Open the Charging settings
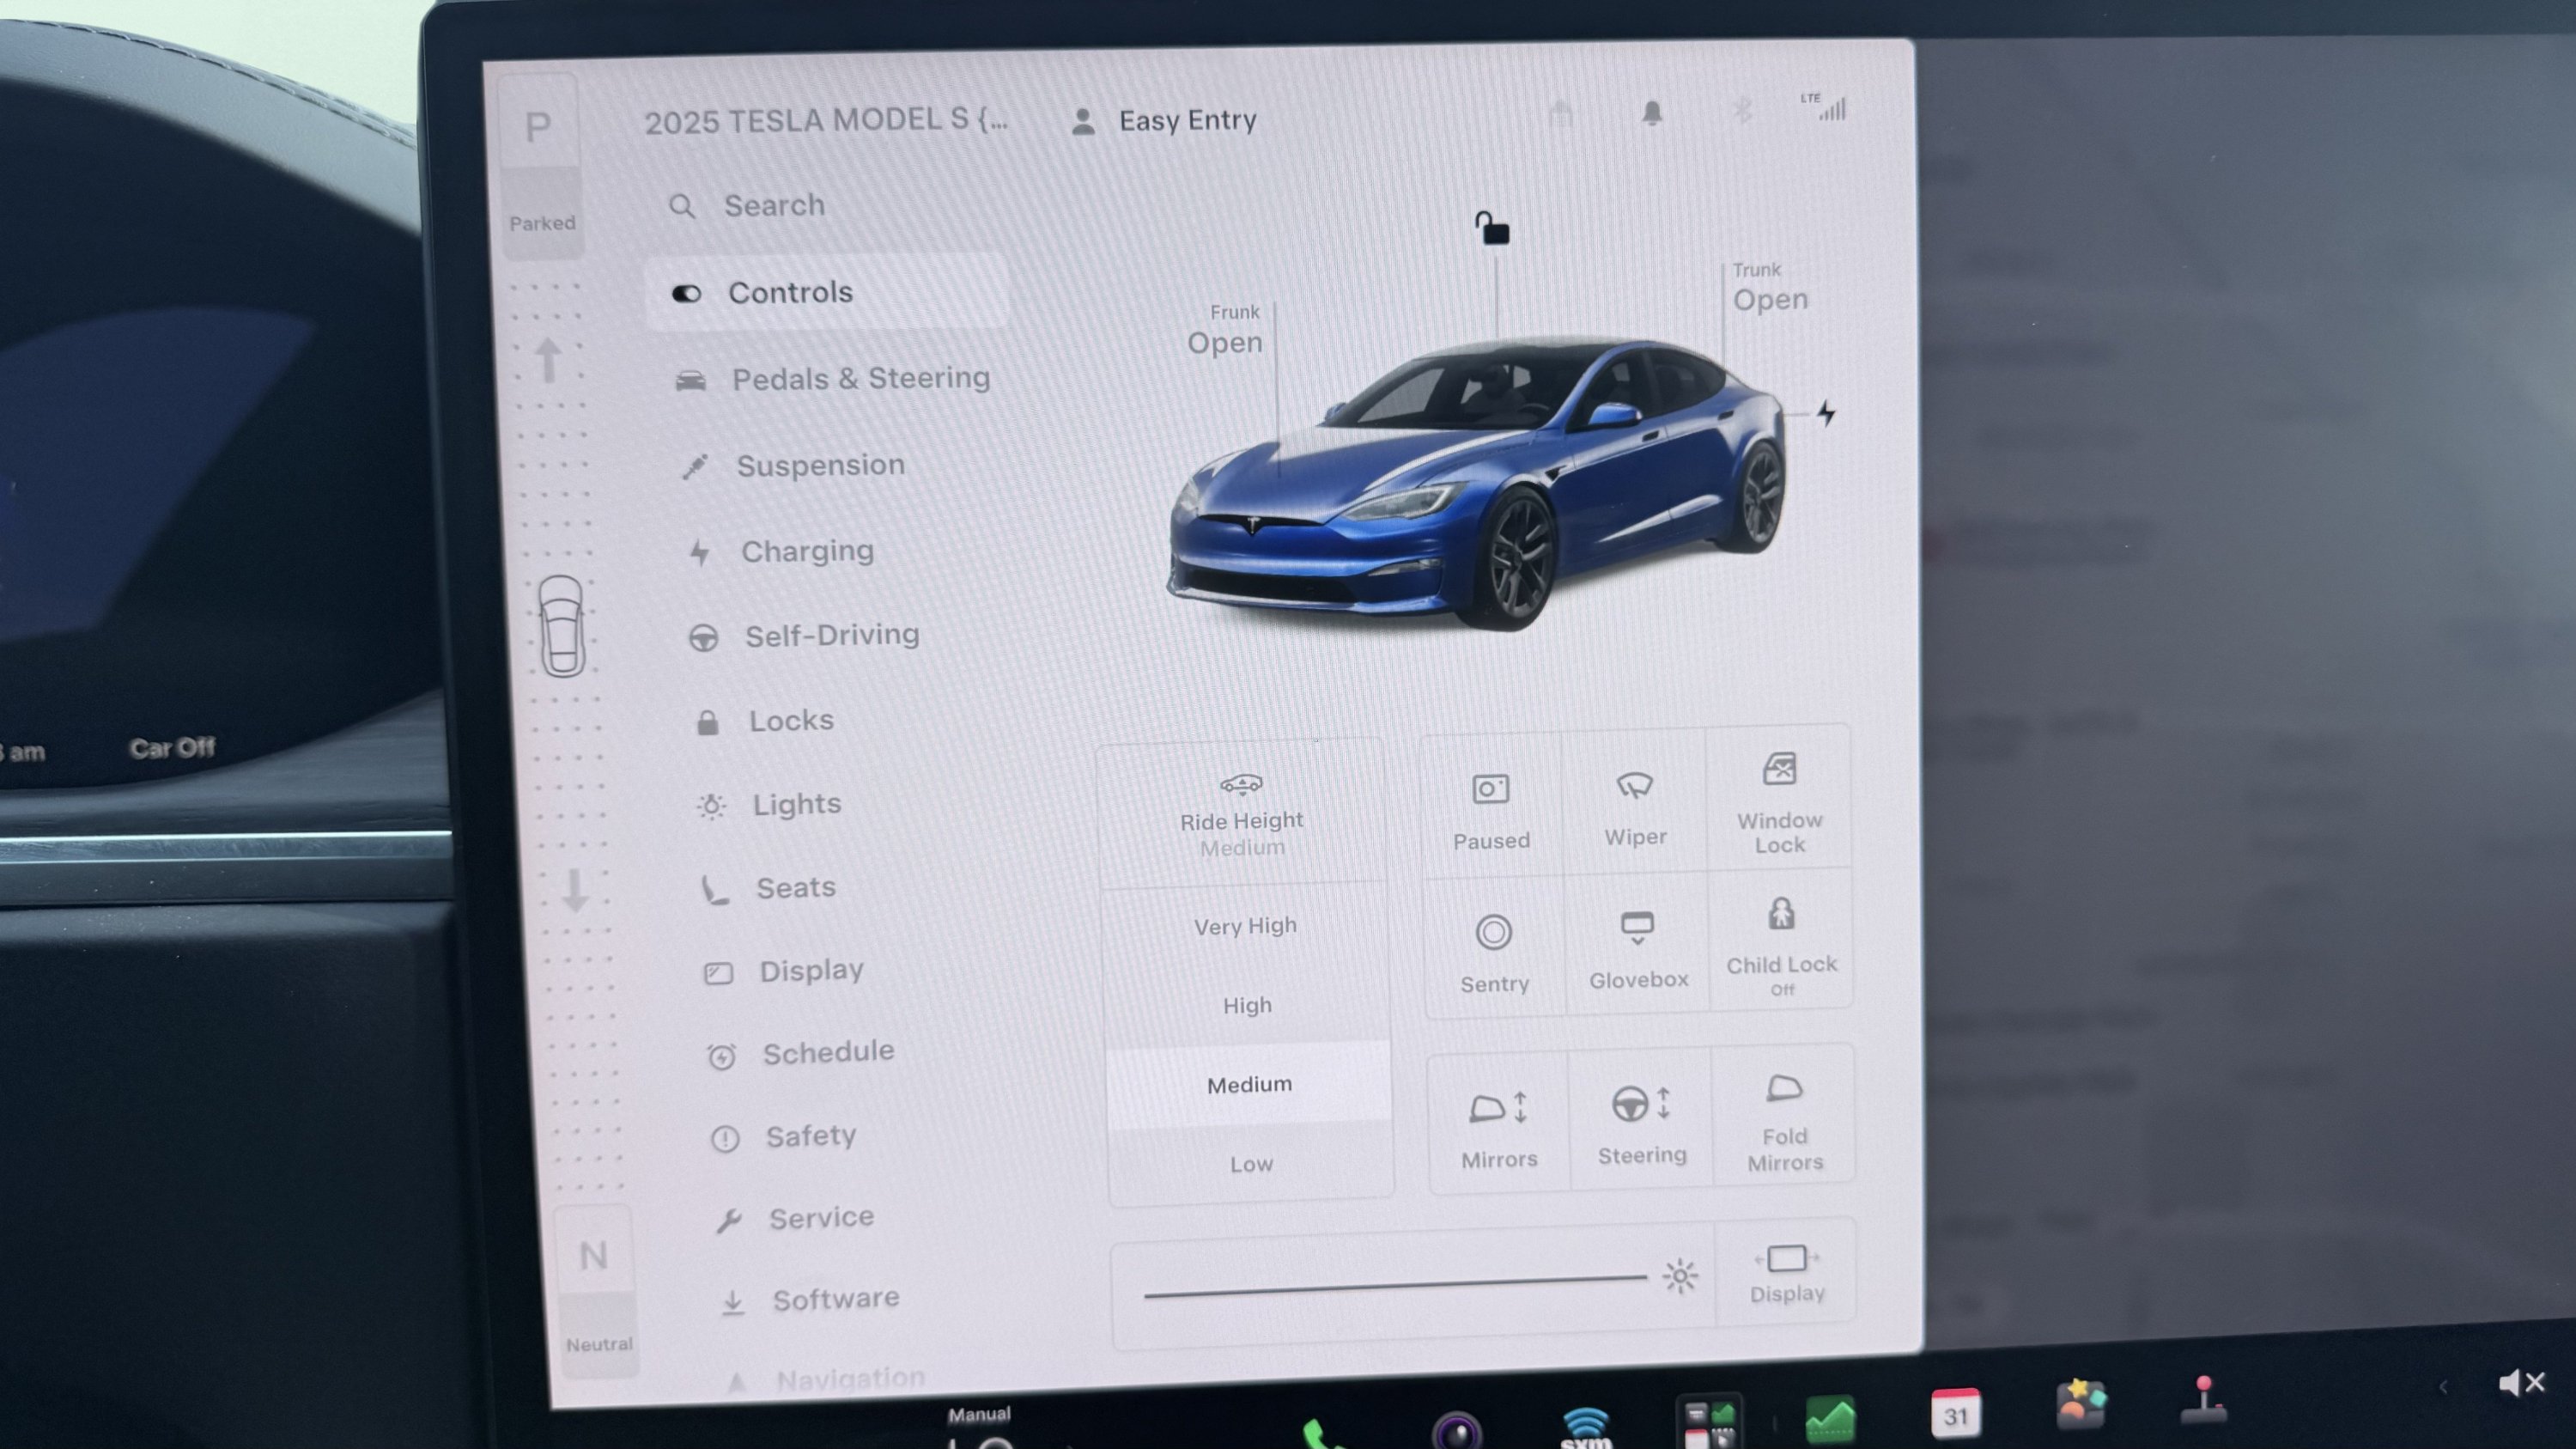2576x1449 pixels. pyautogui.click(x=781, y=551)
